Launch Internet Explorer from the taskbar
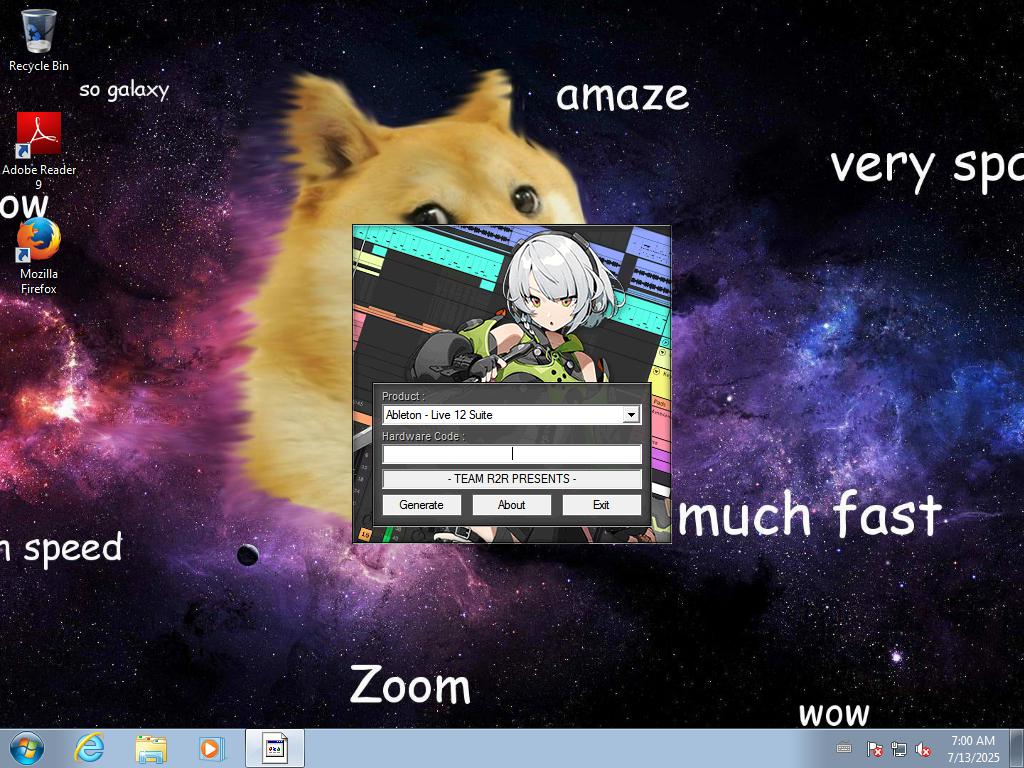 pyautogui.click(x=89, y=748)
